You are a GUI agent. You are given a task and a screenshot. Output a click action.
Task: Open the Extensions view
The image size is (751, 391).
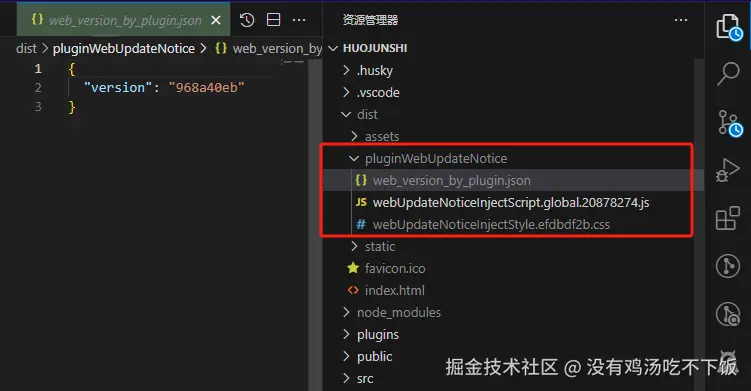point(728,218)
